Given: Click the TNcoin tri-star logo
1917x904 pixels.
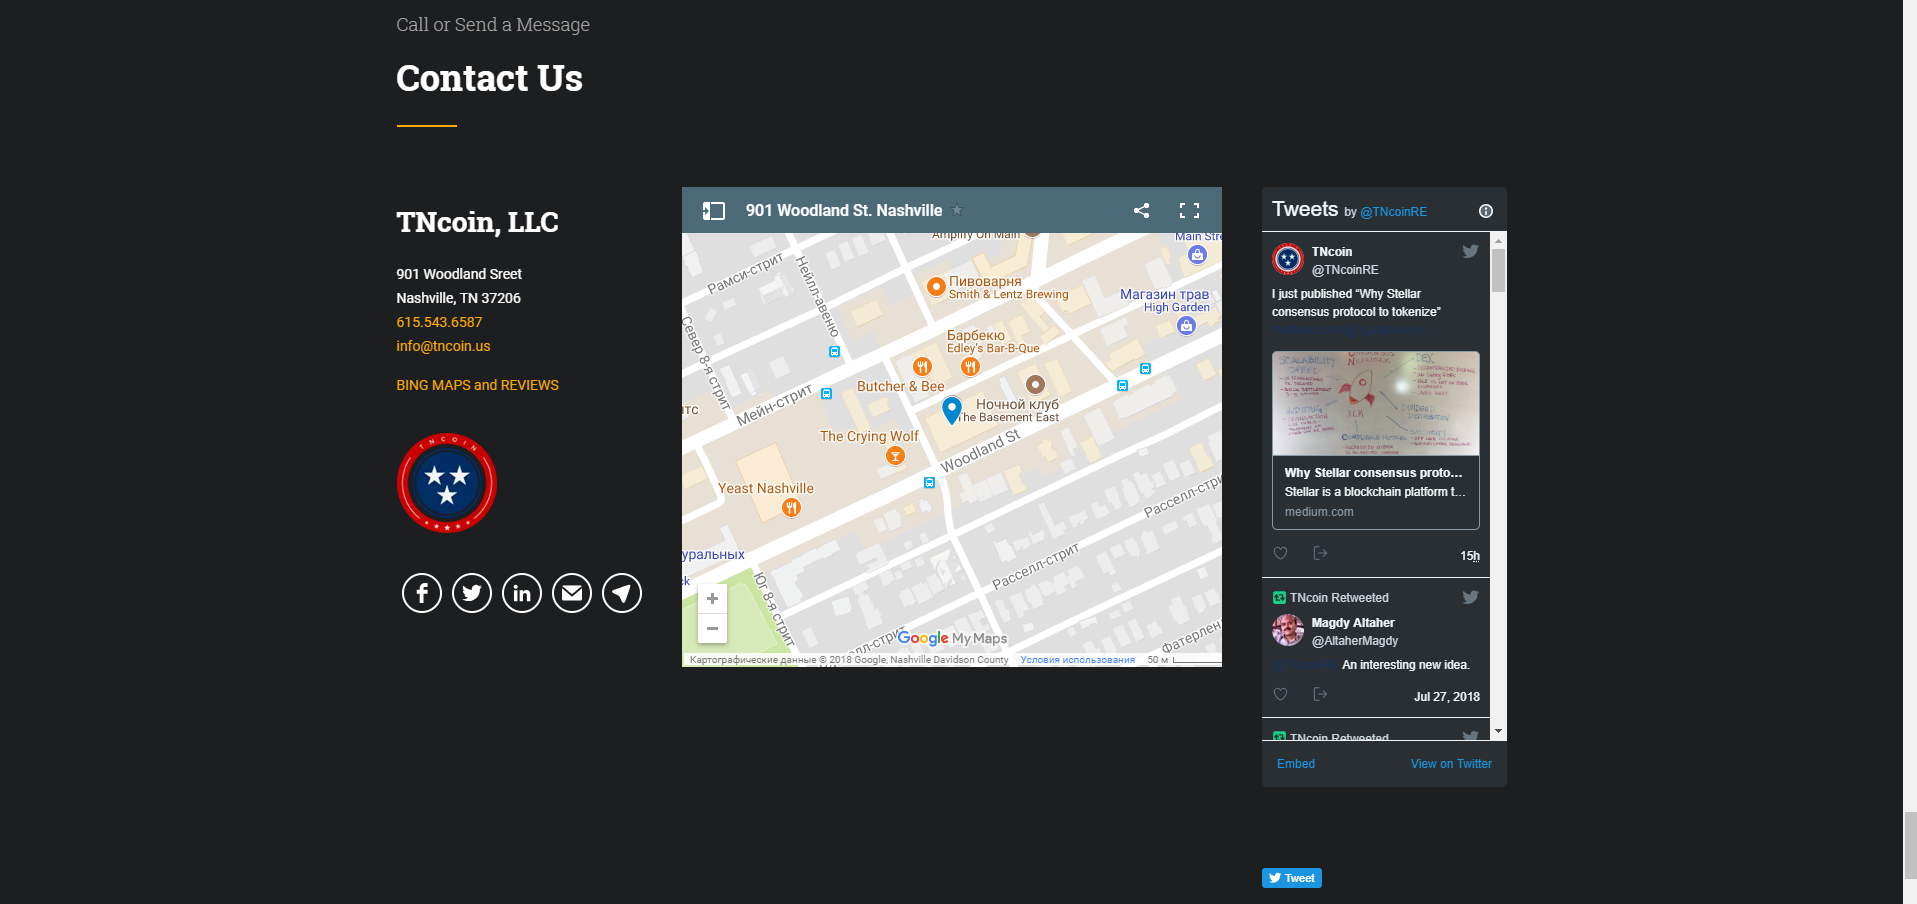Looking at the screenshot, I should (447, 483).
